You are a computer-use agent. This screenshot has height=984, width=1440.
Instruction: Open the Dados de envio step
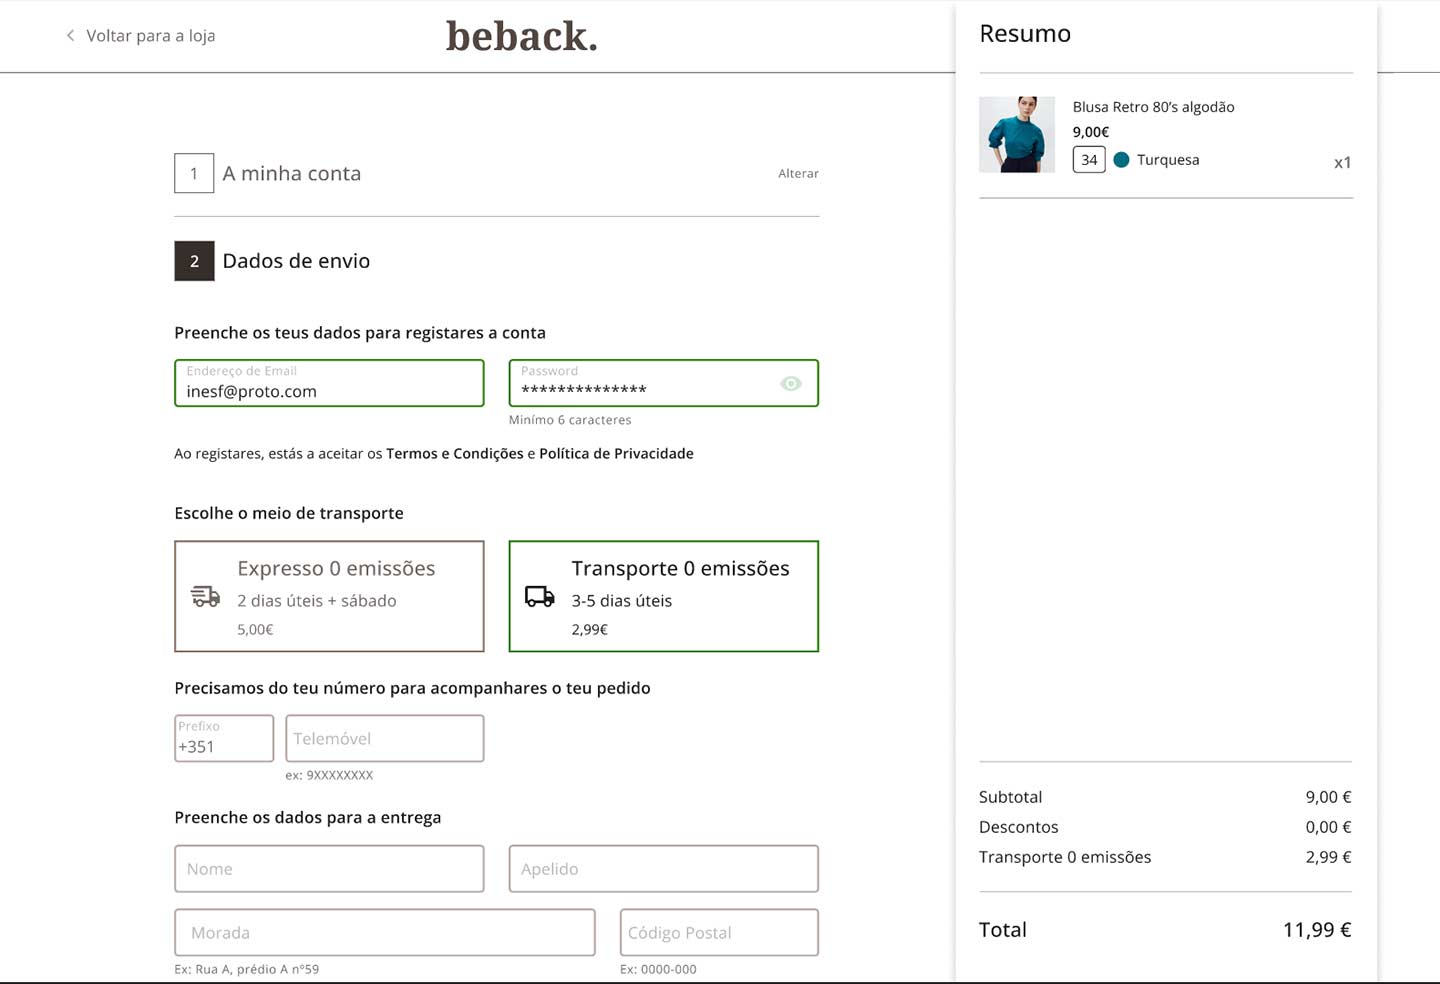296,261
